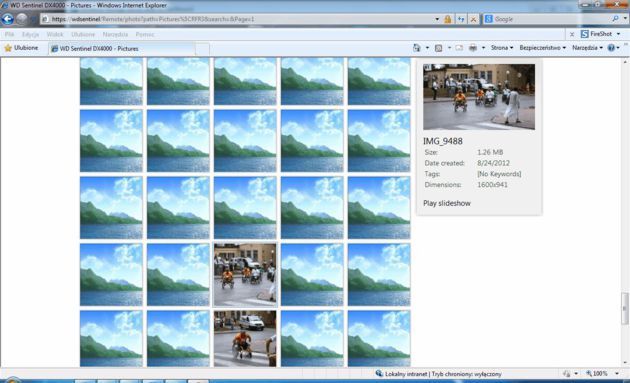Click the scrollbar down arrow
Screen dimensions: 630x383
[625, 363]
